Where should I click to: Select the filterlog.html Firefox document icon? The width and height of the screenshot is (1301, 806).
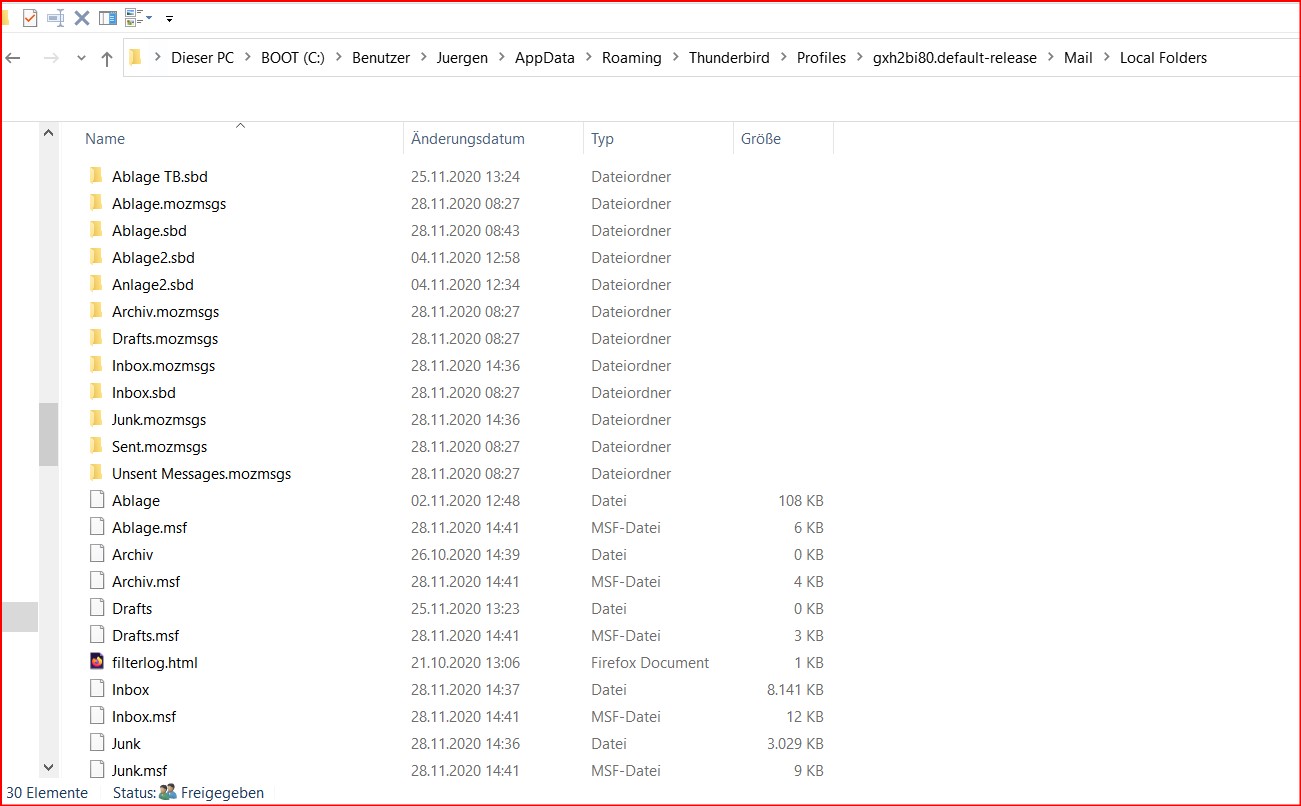point(97,662)
